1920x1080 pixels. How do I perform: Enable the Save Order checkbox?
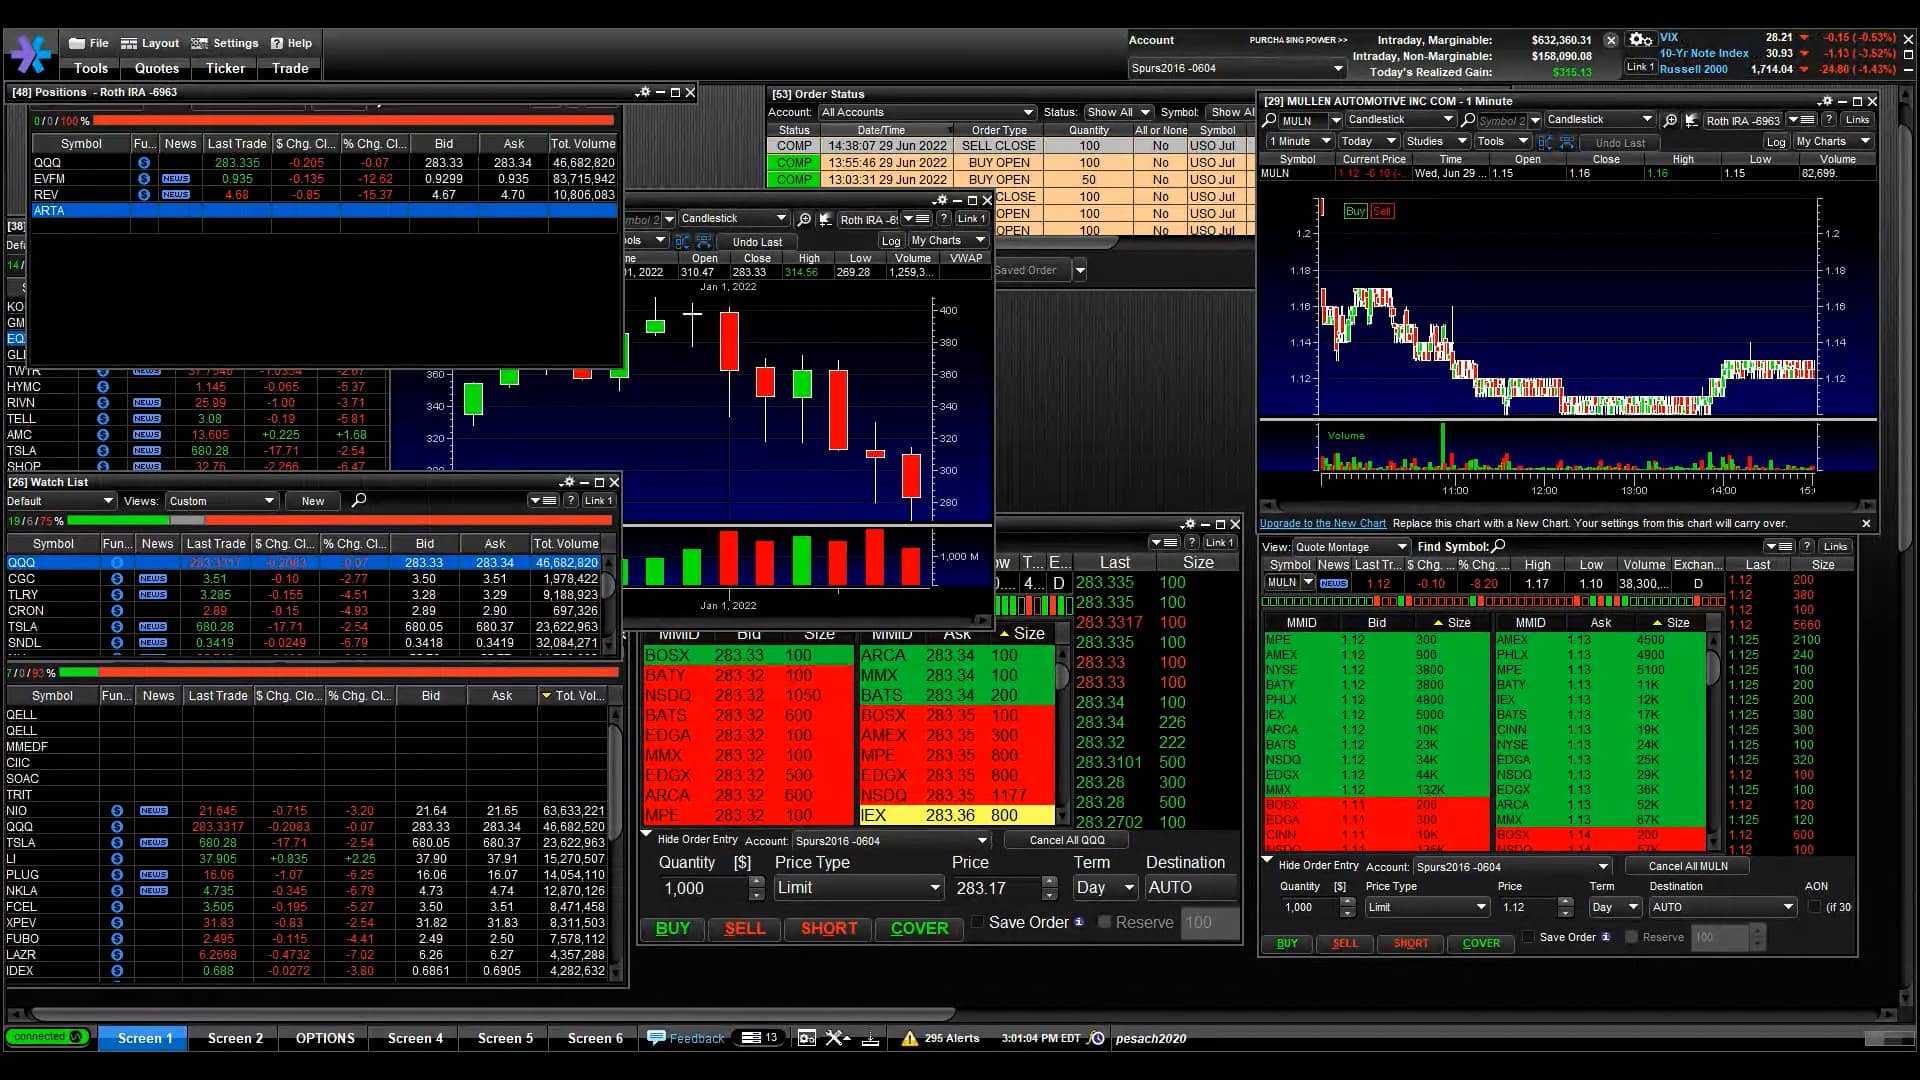tap(978, 923)
